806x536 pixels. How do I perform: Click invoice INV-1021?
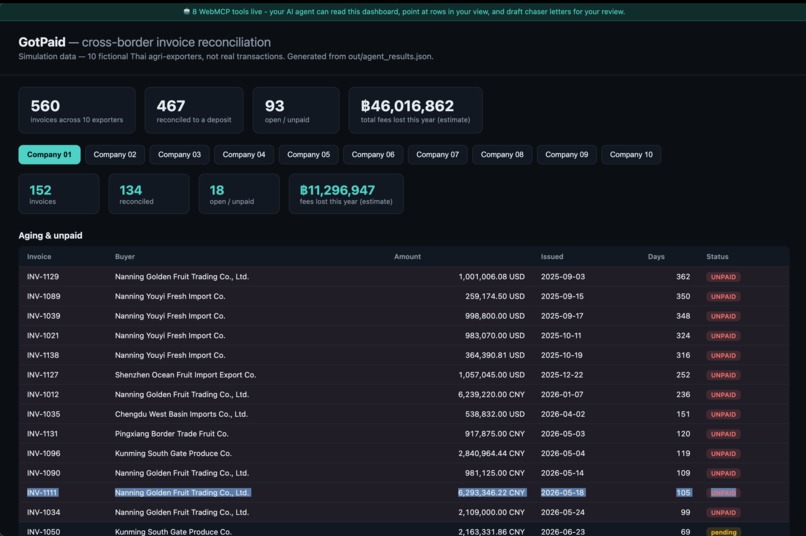[x=43, y=335]
